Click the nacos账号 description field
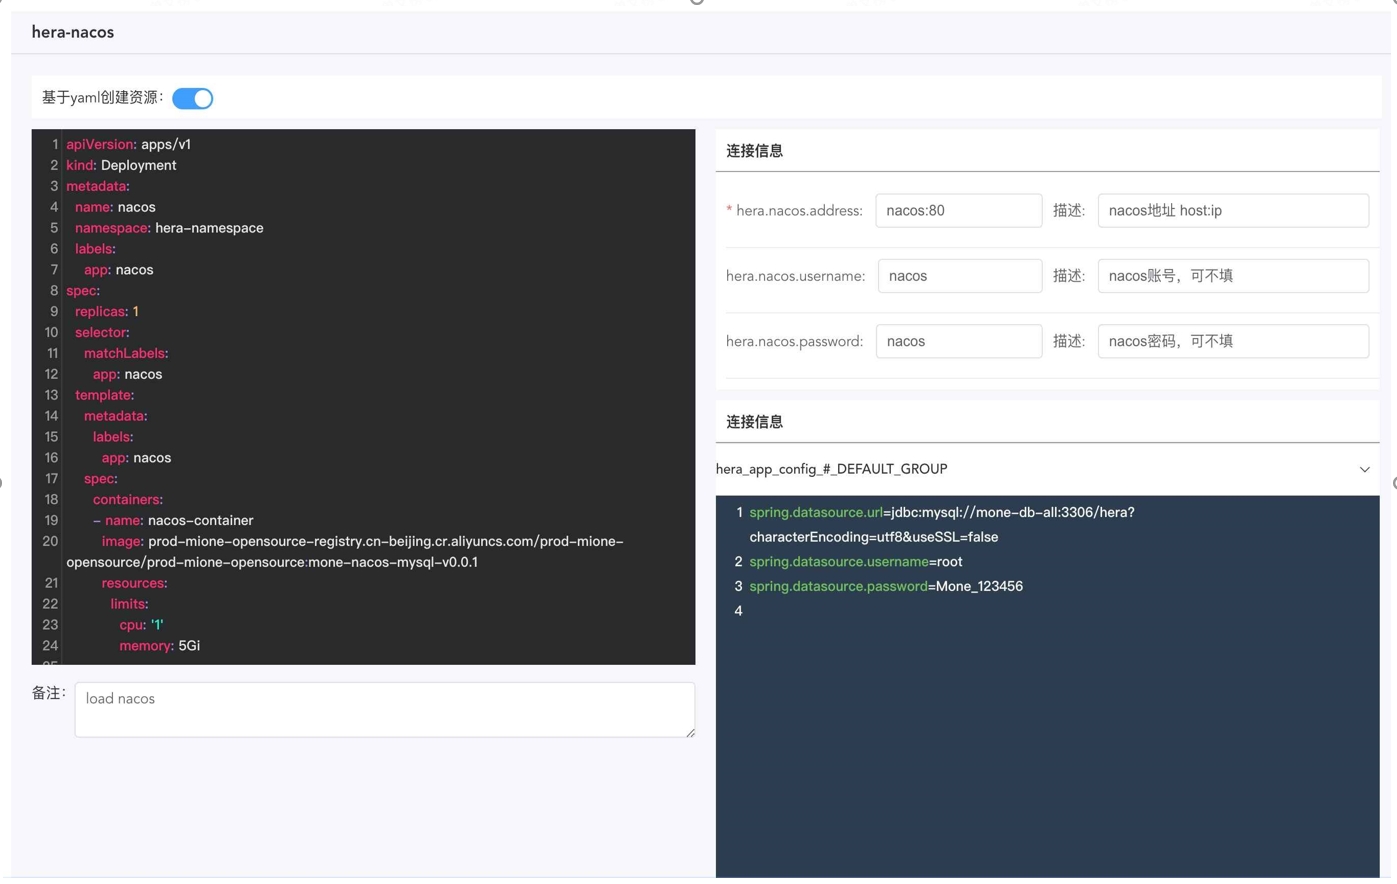The width and height of the screenshot is (1397, 884). point(1233,276)
